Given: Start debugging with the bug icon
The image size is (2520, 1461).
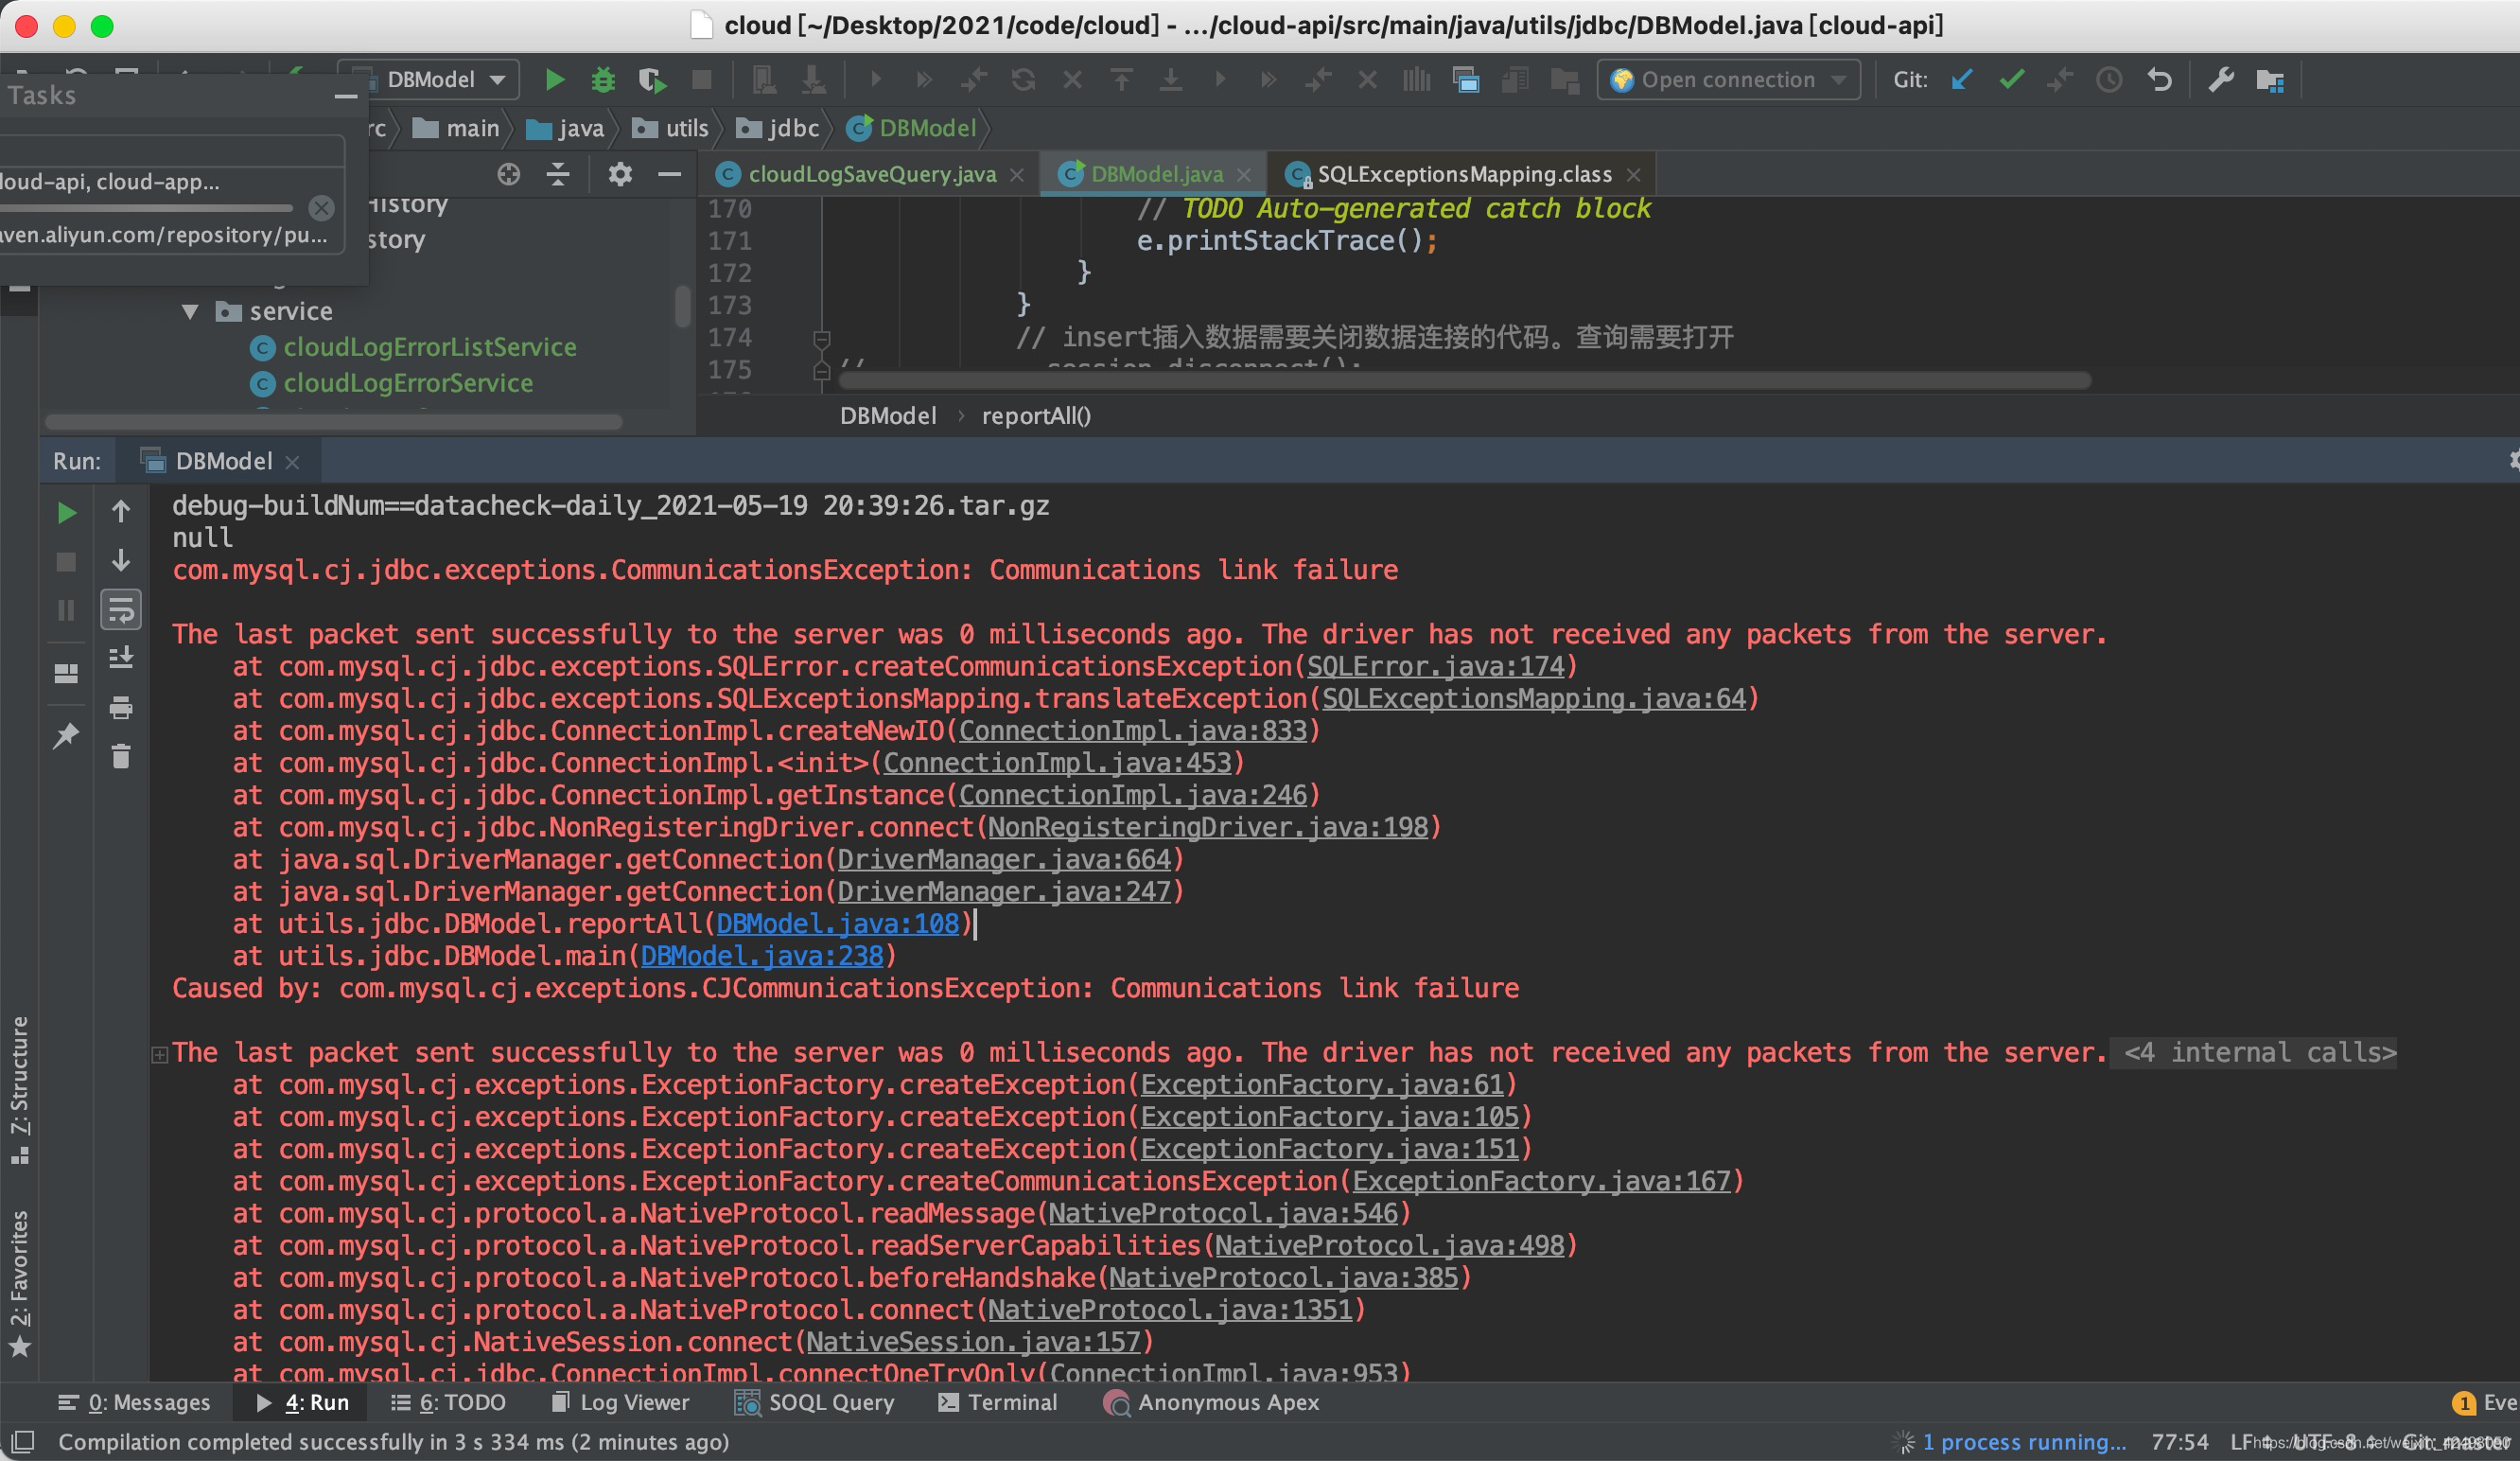Looking at the screenshot, I should coord(602,80).
